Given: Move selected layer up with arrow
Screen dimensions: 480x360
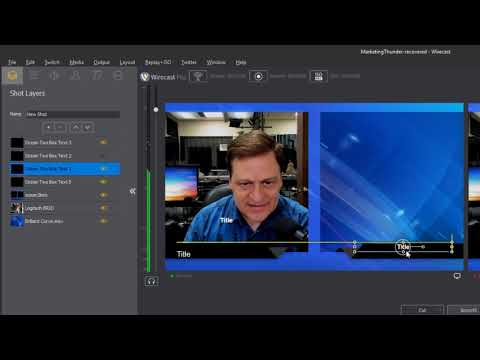Looking at the screenshot, I should (76, 127).
